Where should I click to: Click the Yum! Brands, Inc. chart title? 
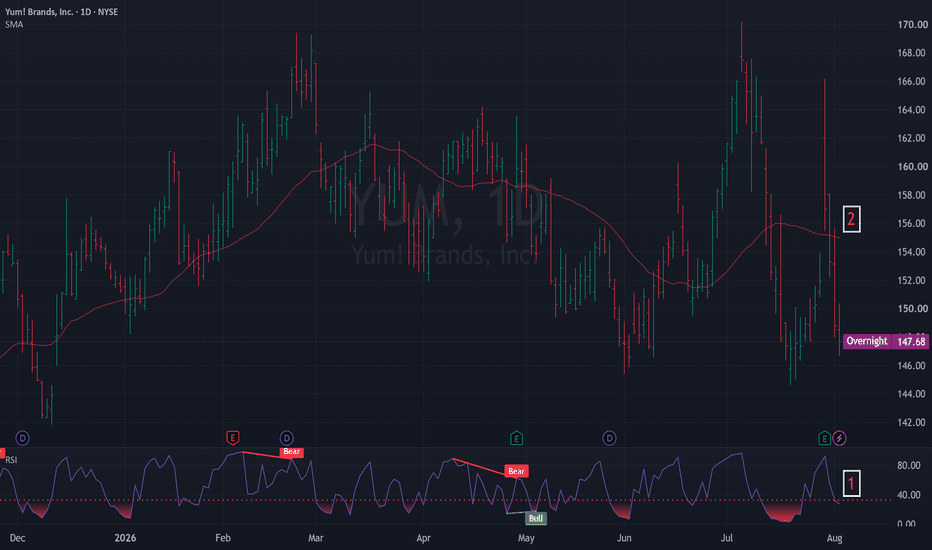(x=61, y=12)
